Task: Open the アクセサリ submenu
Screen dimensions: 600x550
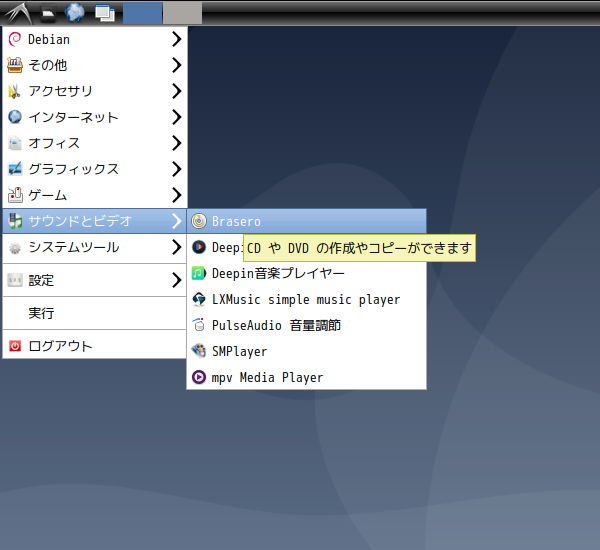Action: click(x=95, y=91)
